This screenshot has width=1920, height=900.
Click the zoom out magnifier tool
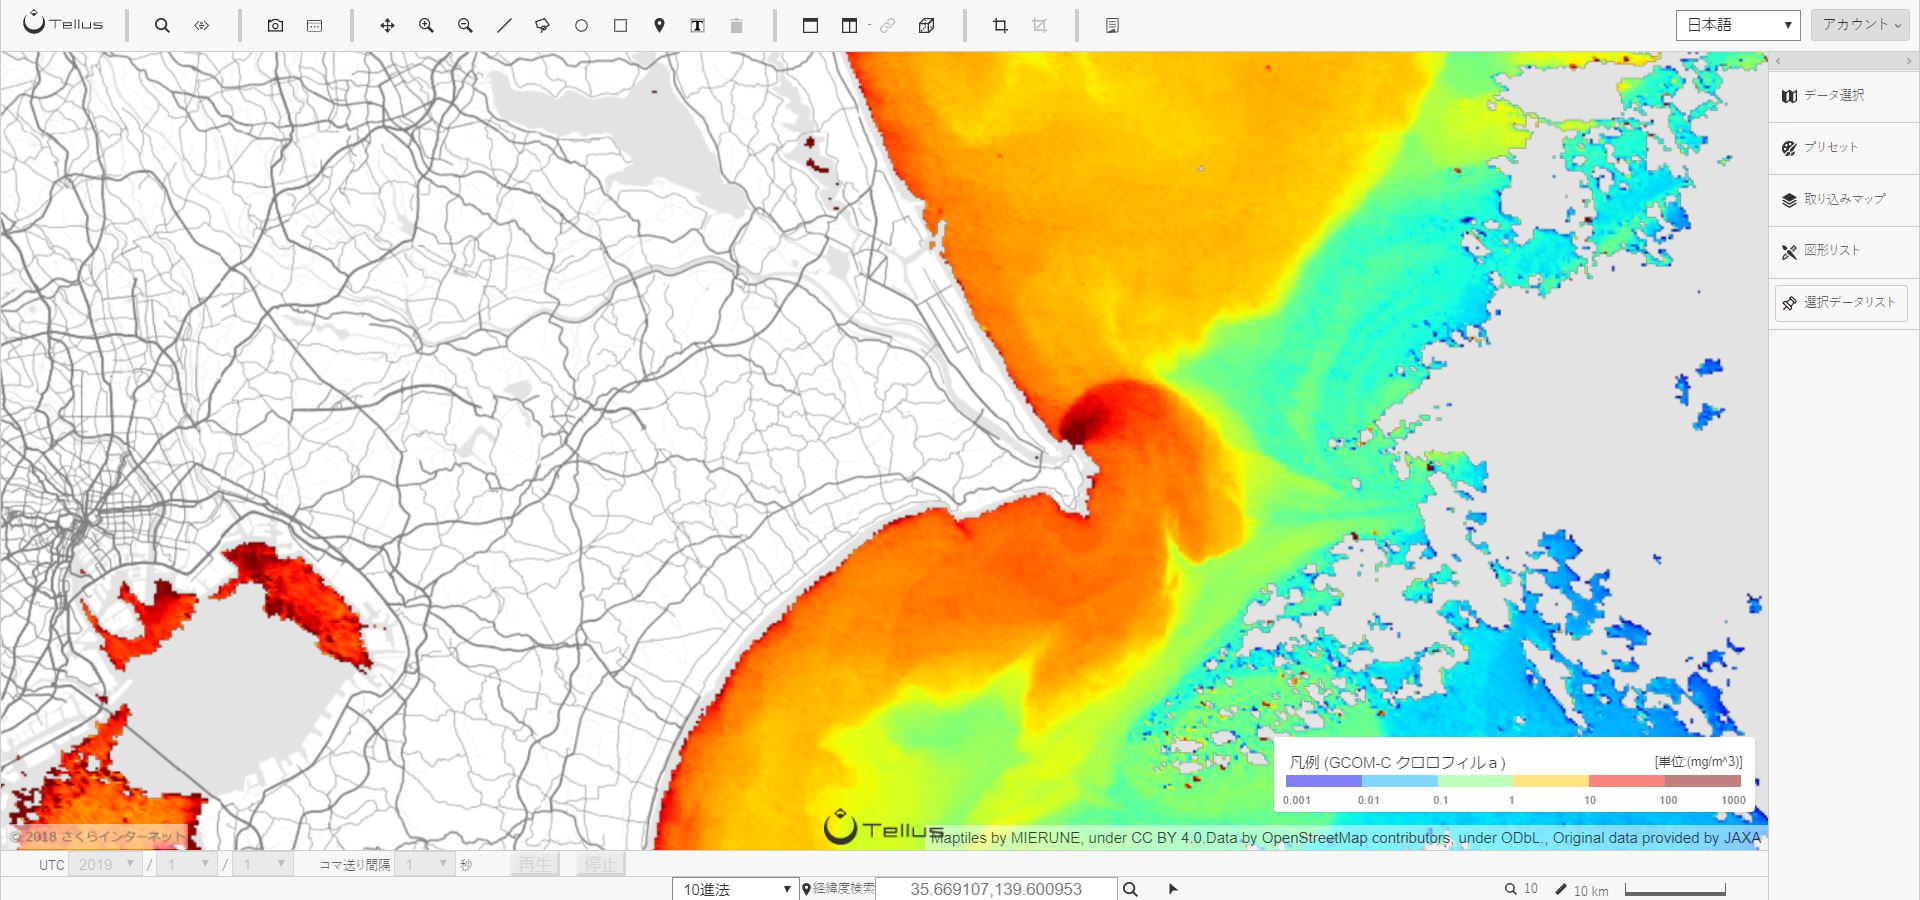465,26
